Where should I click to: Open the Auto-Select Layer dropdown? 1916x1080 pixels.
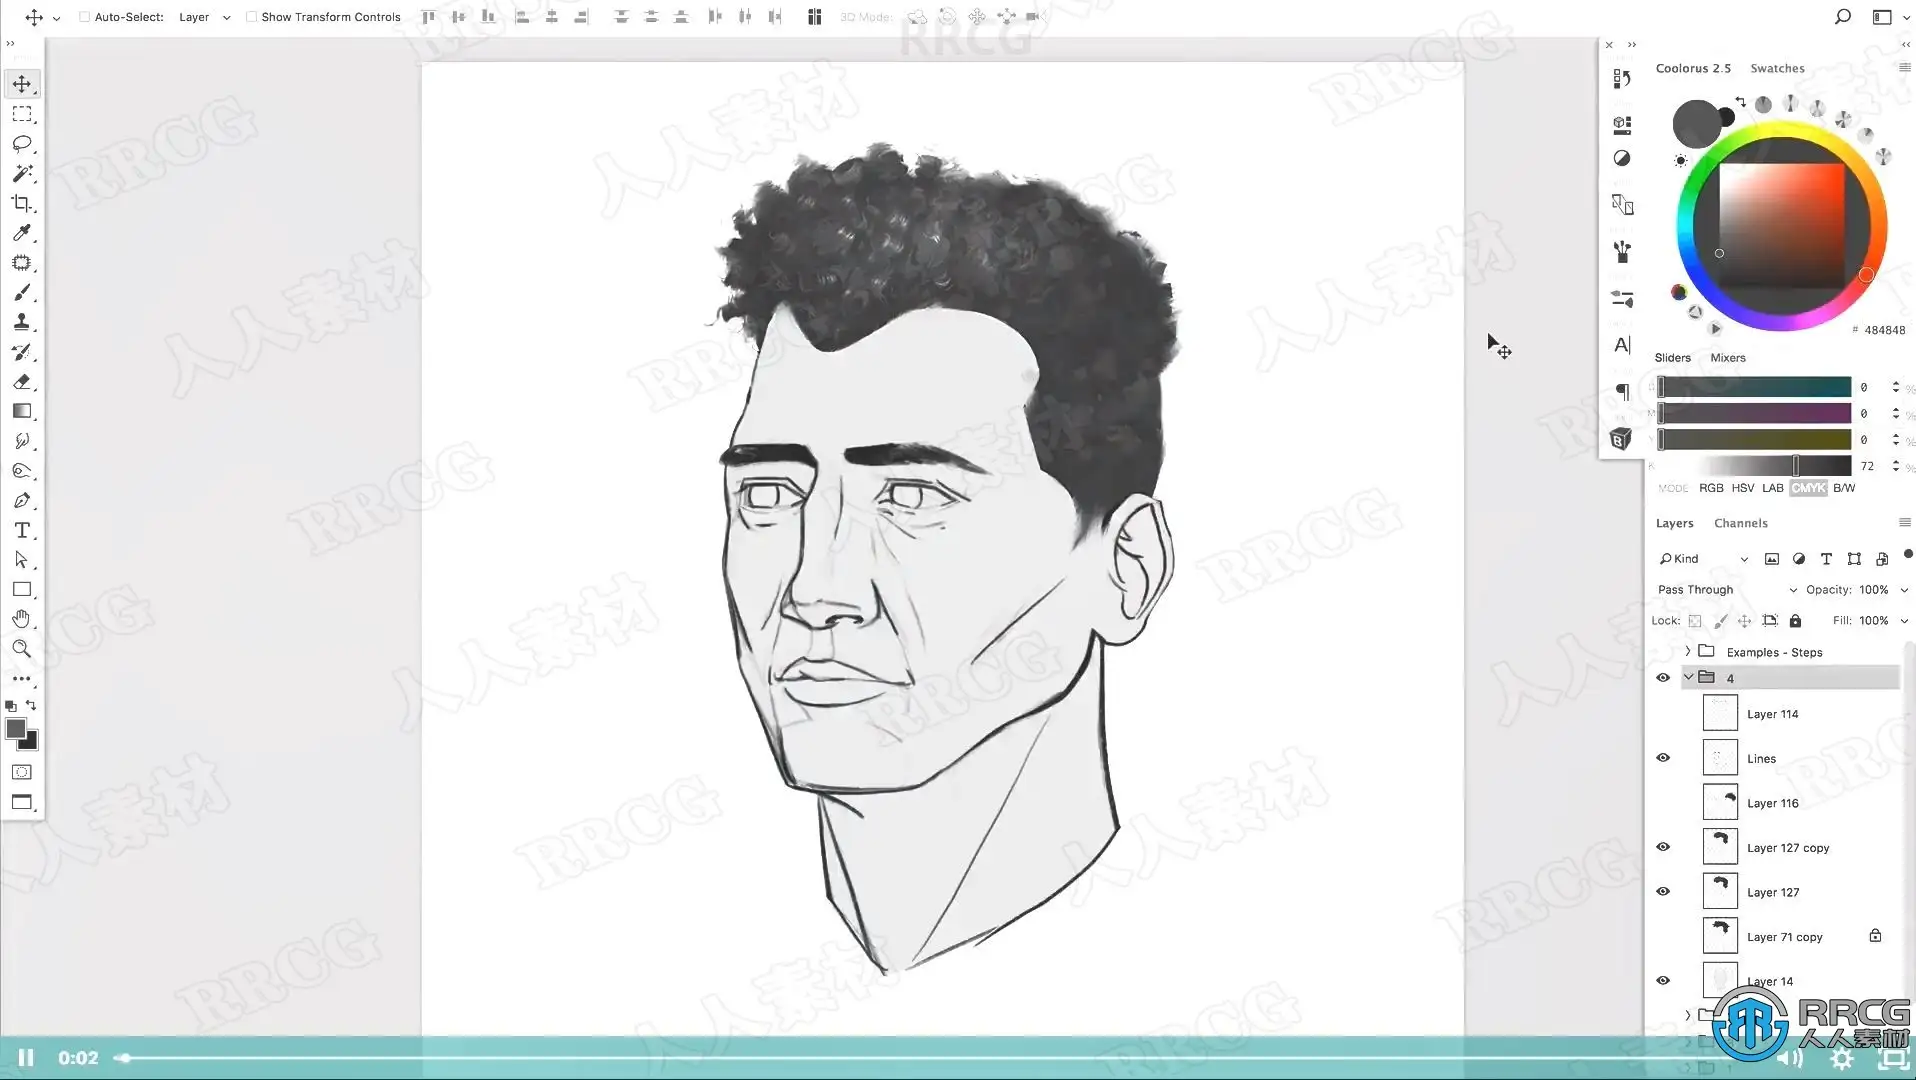tap(205, 17)
